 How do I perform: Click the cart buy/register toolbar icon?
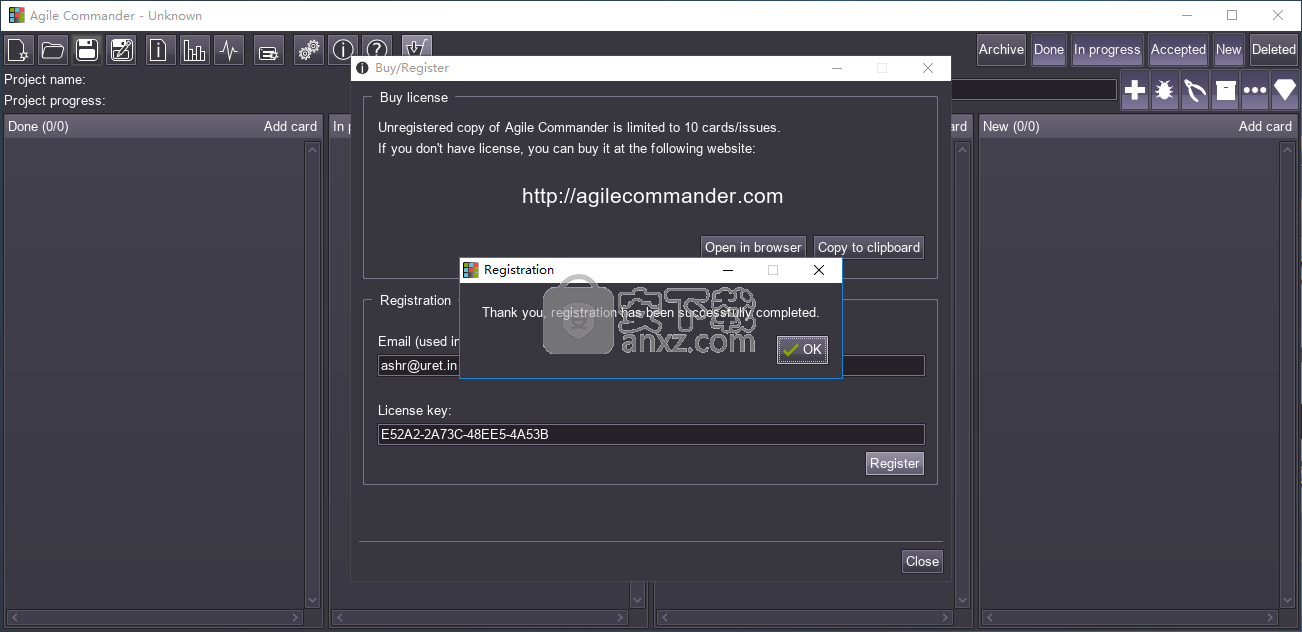tap(416, 48)
